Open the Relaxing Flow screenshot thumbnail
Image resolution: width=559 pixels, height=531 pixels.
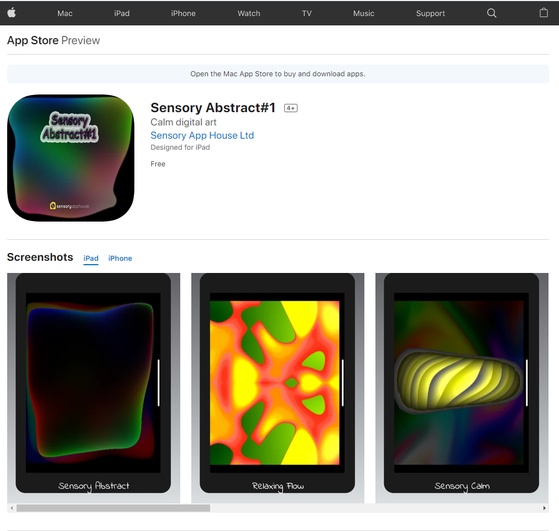[x=277, y=387]
